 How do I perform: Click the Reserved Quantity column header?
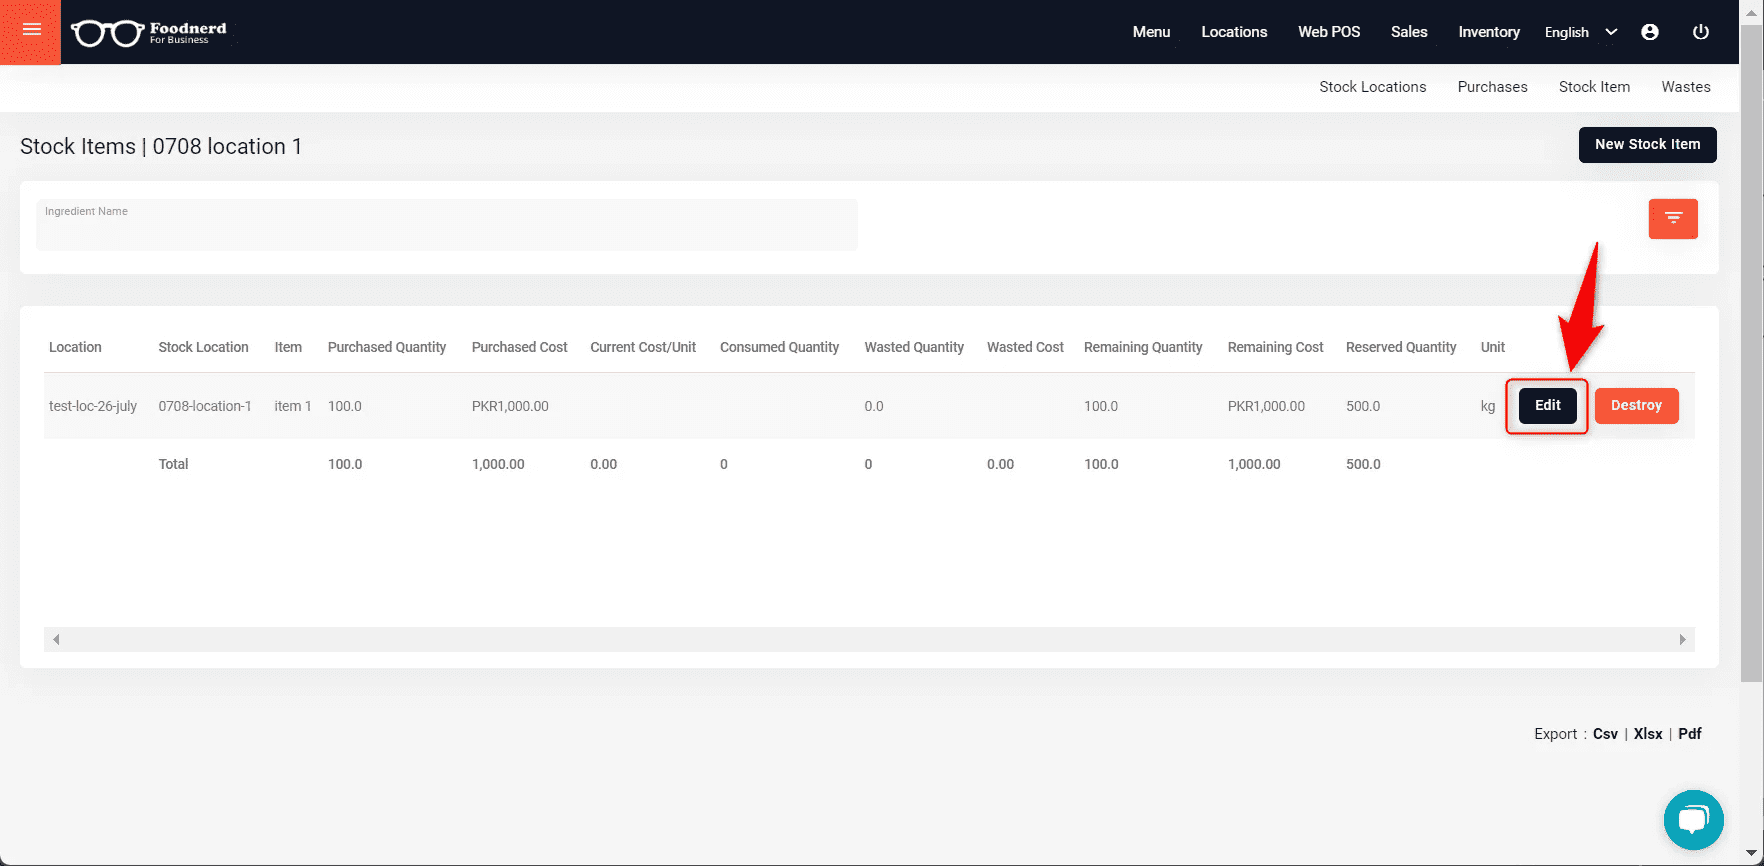click(1401, 347)
